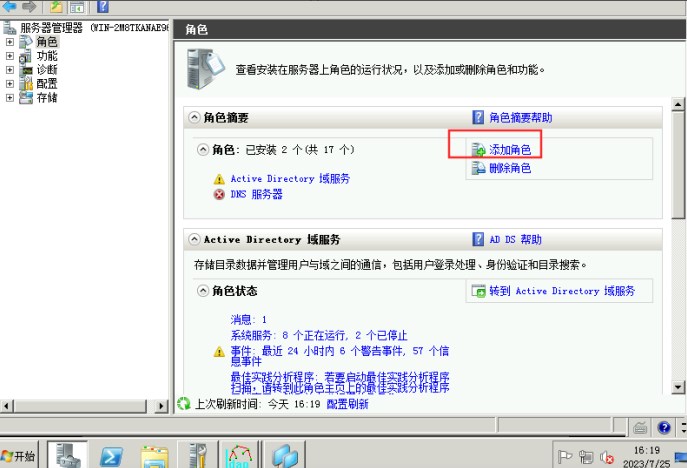Click the status bar keyboard icon
This screenshot has width=687, height=468.
click(640, 427)
